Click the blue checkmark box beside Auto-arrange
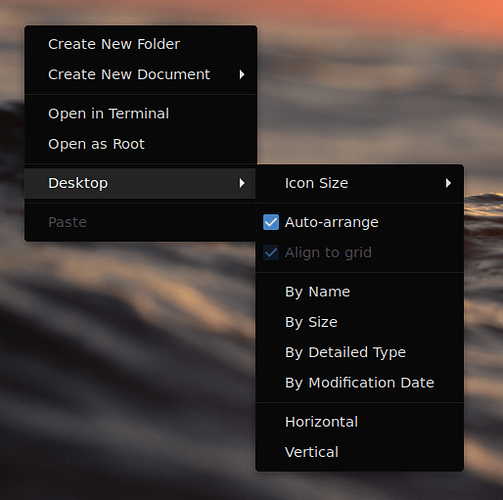Image resolution: width=503 pixels, height=500 pixels. (x=271, y=222)
